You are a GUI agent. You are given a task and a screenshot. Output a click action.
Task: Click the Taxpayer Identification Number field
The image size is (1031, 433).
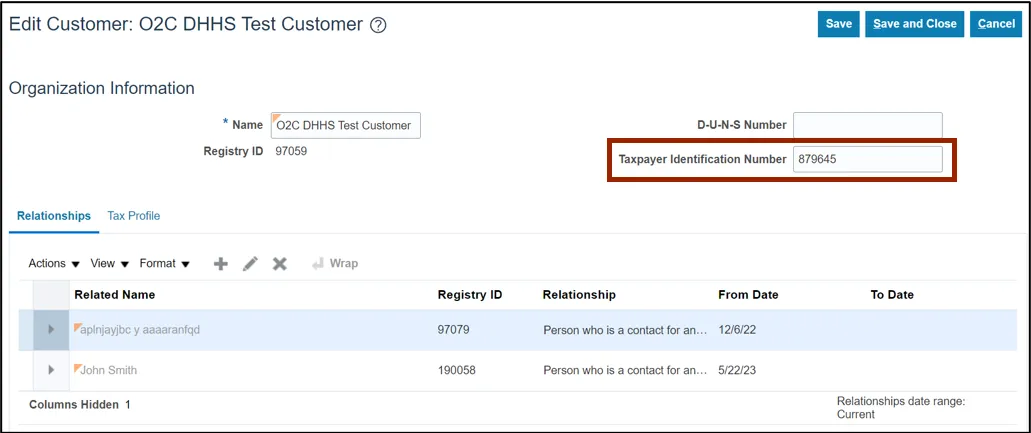click(866, 159)
